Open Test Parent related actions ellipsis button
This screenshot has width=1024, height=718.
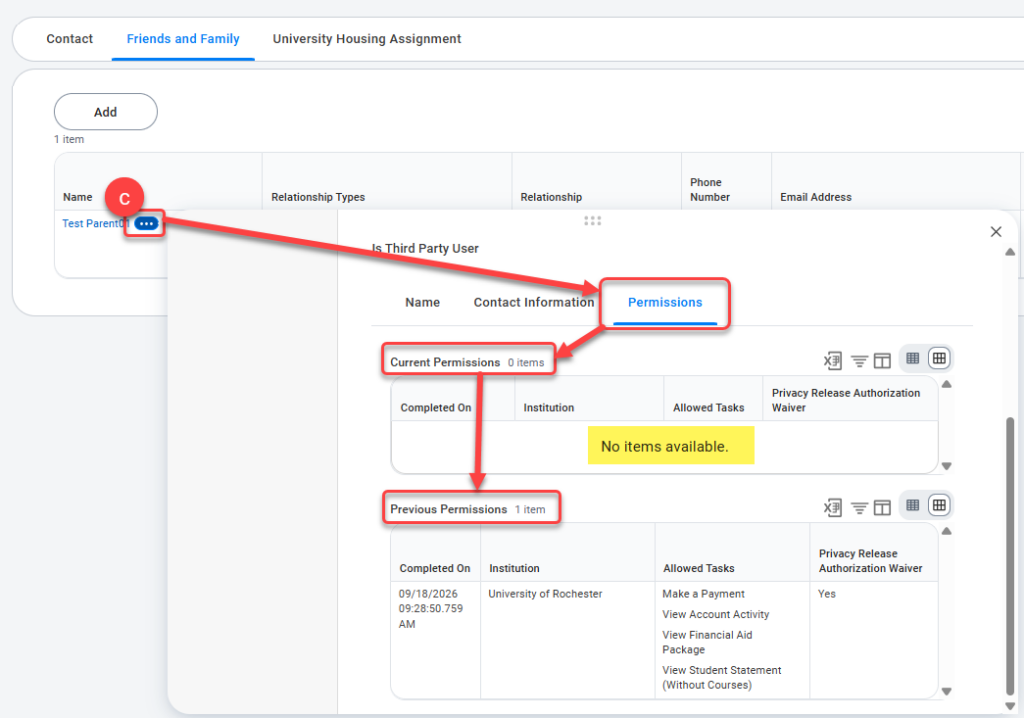tap(146, 223)
